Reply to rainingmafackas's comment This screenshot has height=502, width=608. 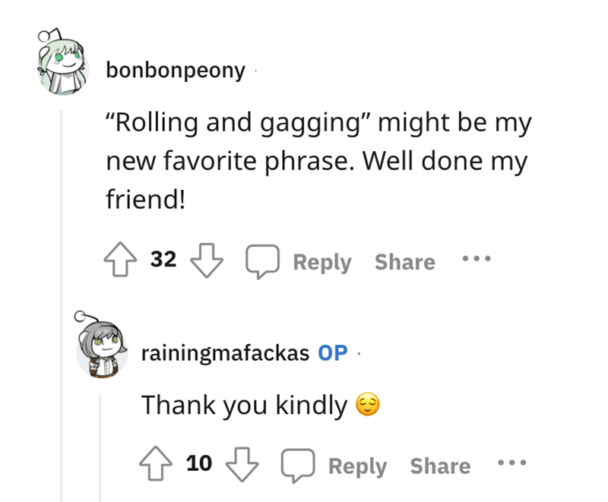tap(357, 466)
